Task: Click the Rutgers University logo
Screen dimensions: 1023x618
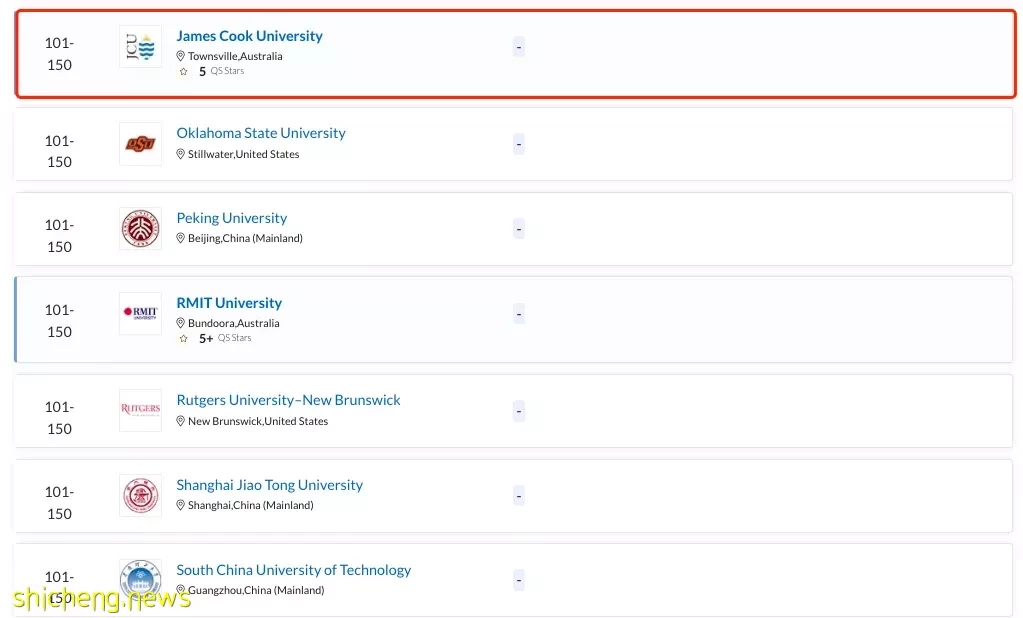Action: coord(140,410)
